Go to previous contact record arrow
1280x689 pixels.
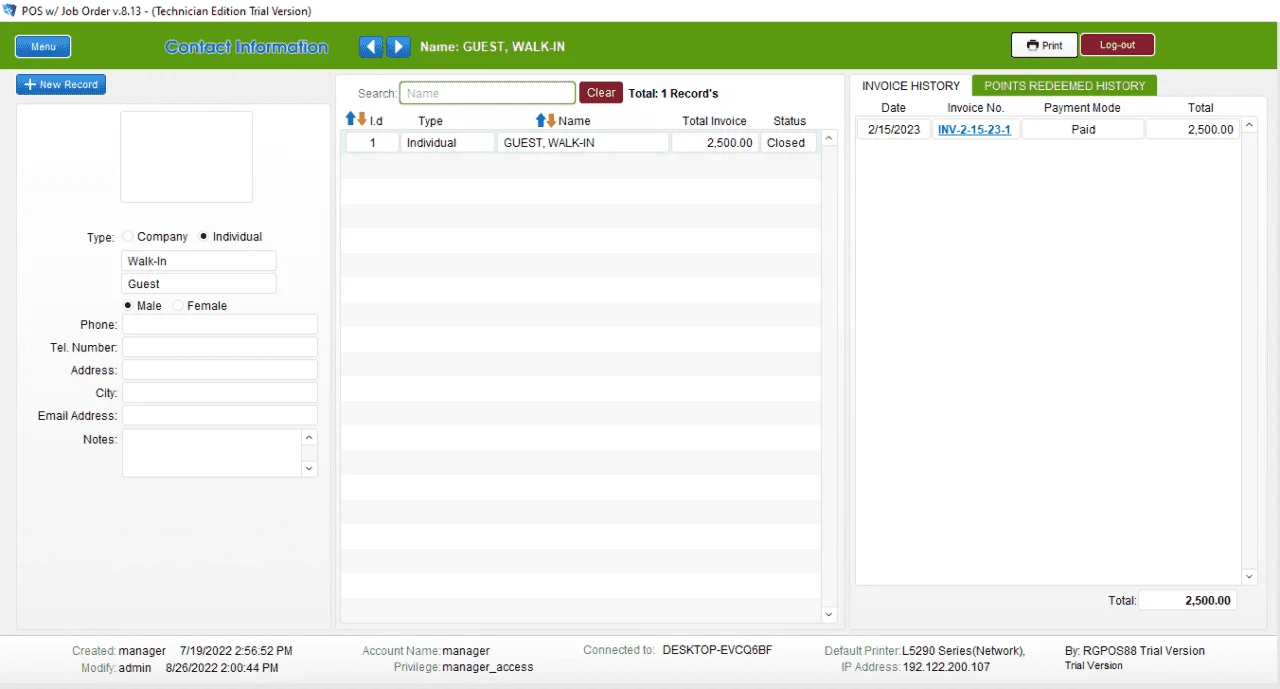371,46
